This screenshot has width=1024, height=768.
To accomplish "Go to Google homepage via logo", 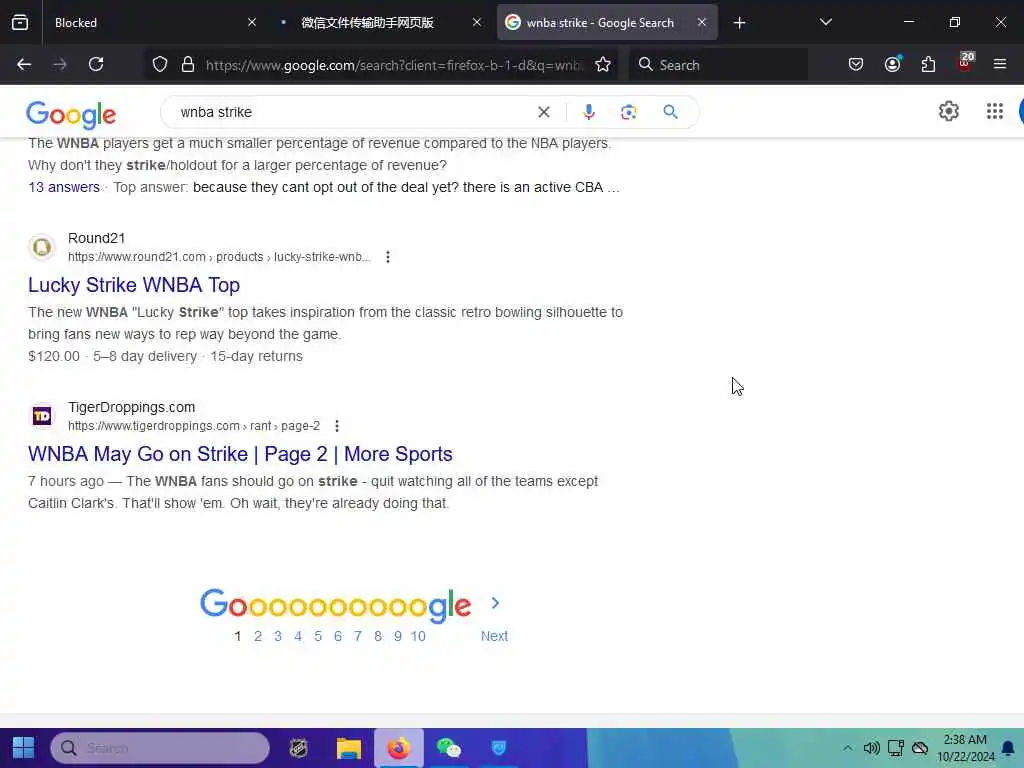I will [71, 114].
